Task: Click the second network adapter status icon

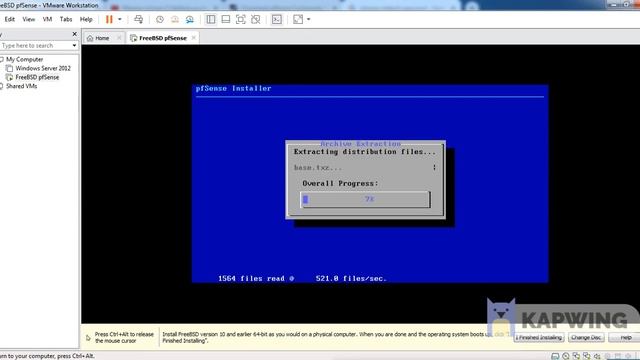Action: [587, 356]
